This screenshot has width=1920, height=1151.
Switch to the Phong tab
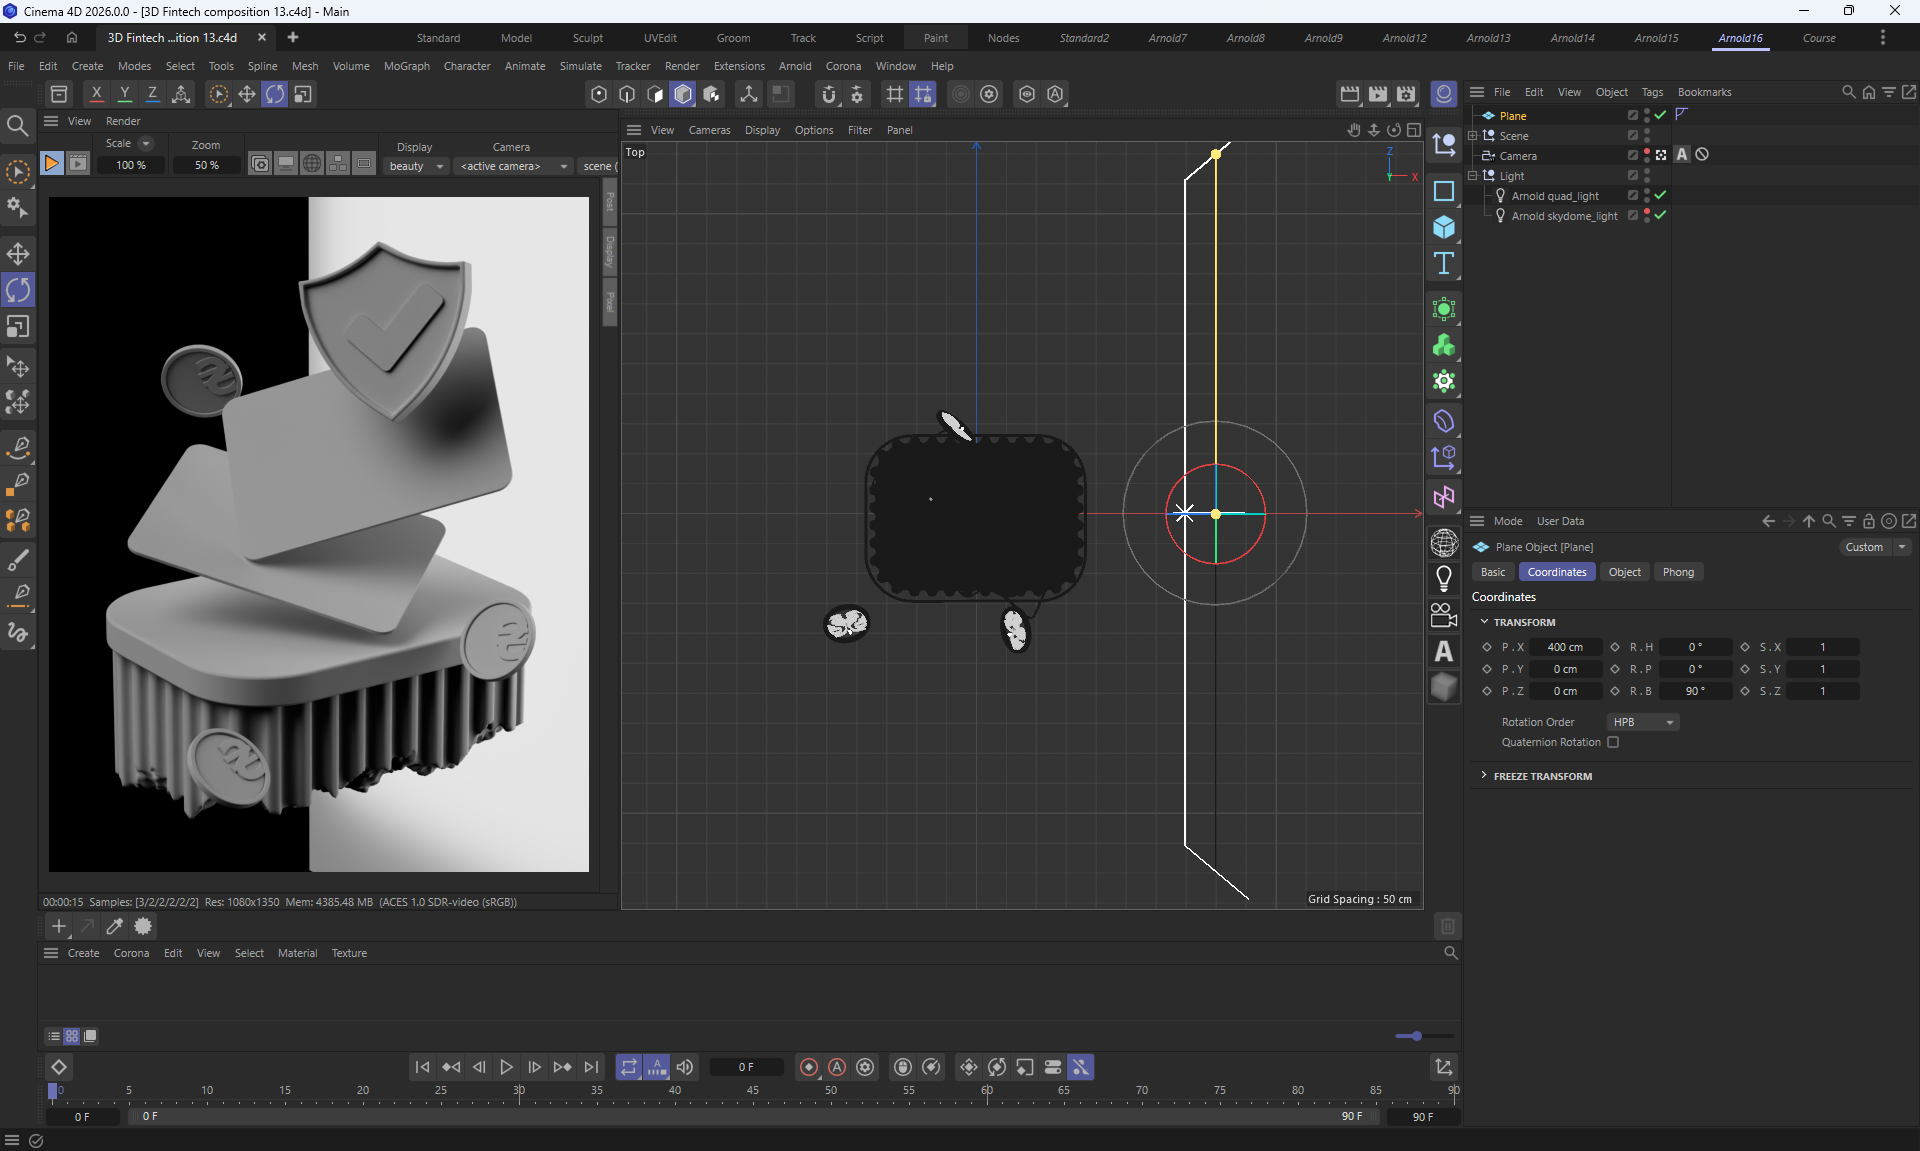pyautogui.click(x=1678, y=572)
